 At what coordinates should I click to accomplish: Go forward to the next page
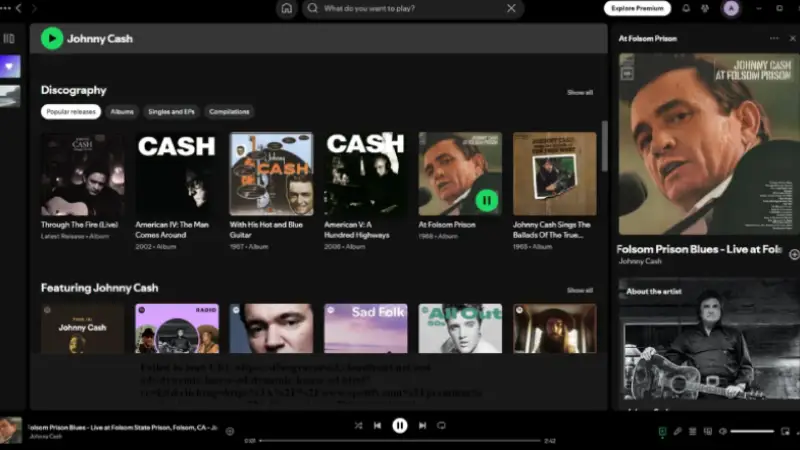click(x=34, y=8)
